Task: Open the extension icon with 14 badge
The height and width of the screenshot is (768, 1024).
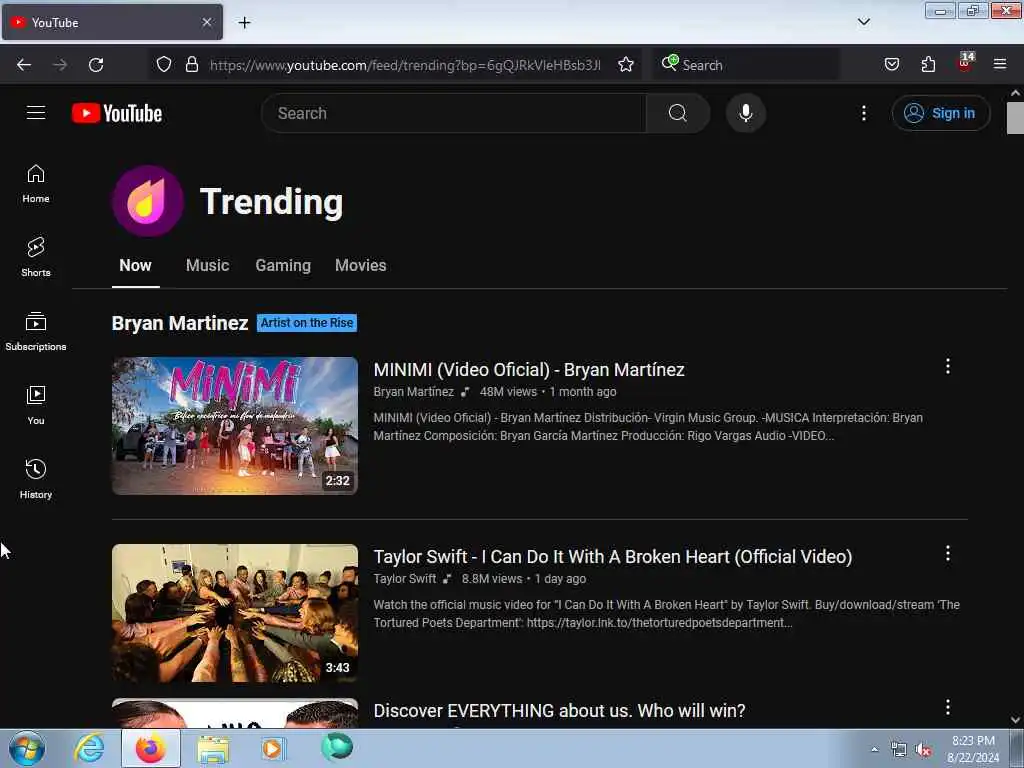Action: point(965,63)
